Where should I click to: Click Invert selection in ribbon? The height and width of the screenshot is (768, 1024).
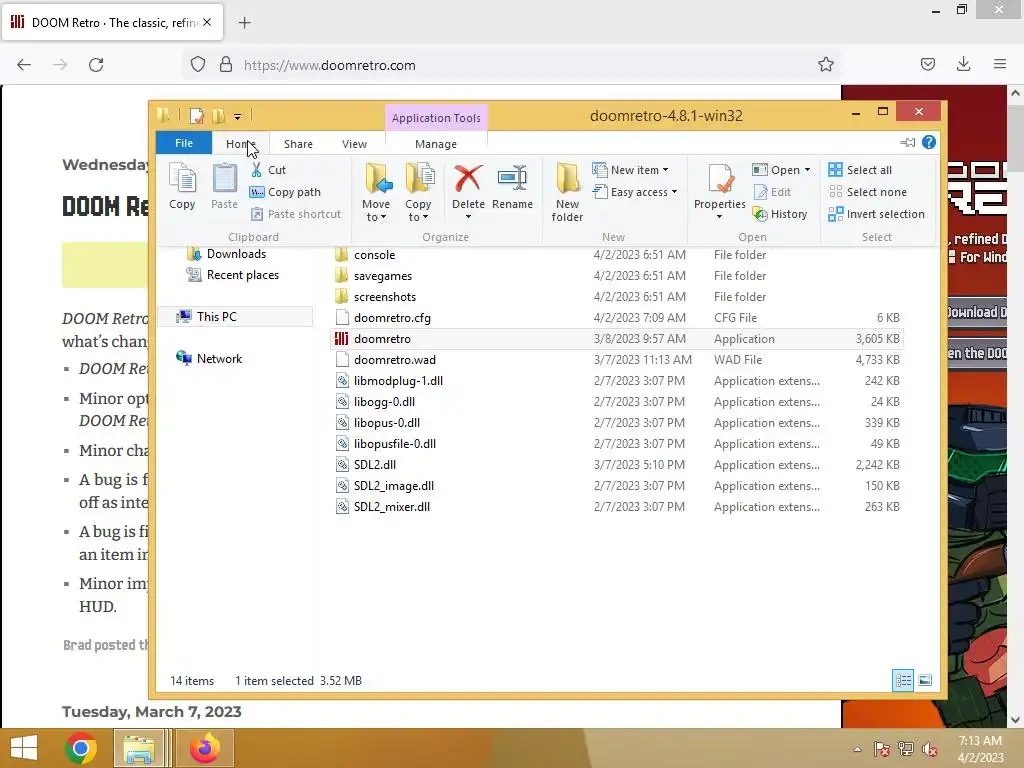(876, 214)
